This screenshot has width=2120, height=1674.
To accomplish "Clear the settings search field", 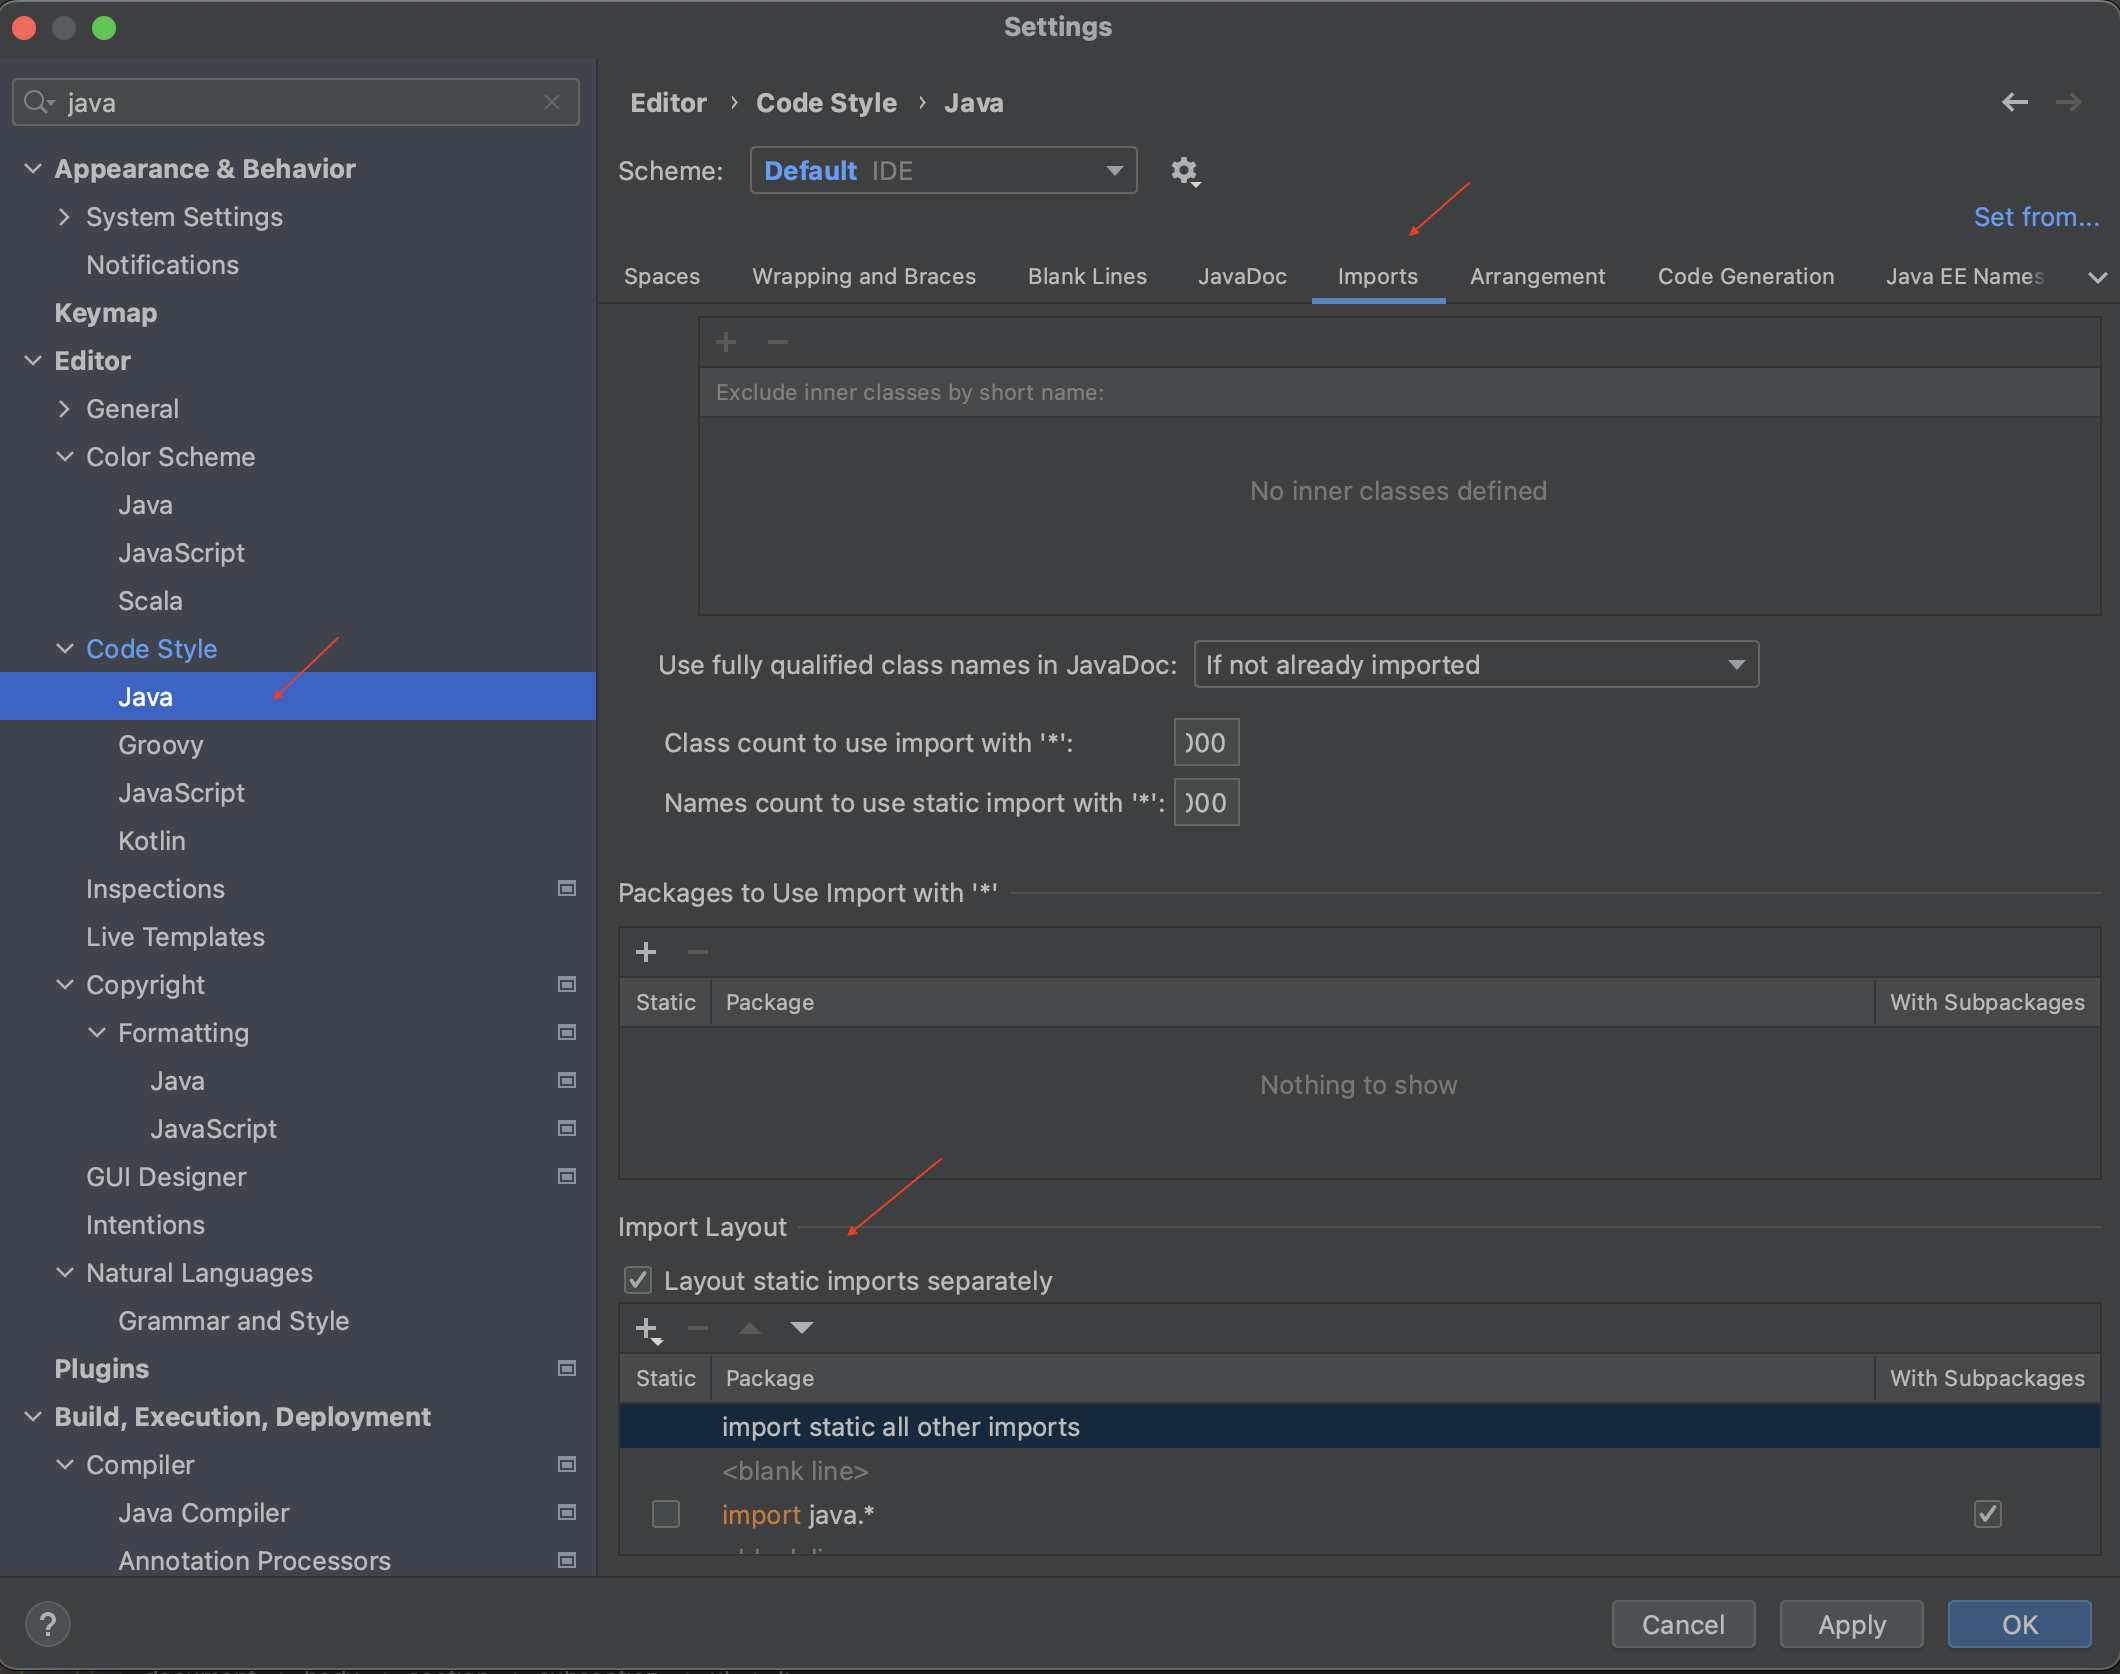I will coord(552,102).
